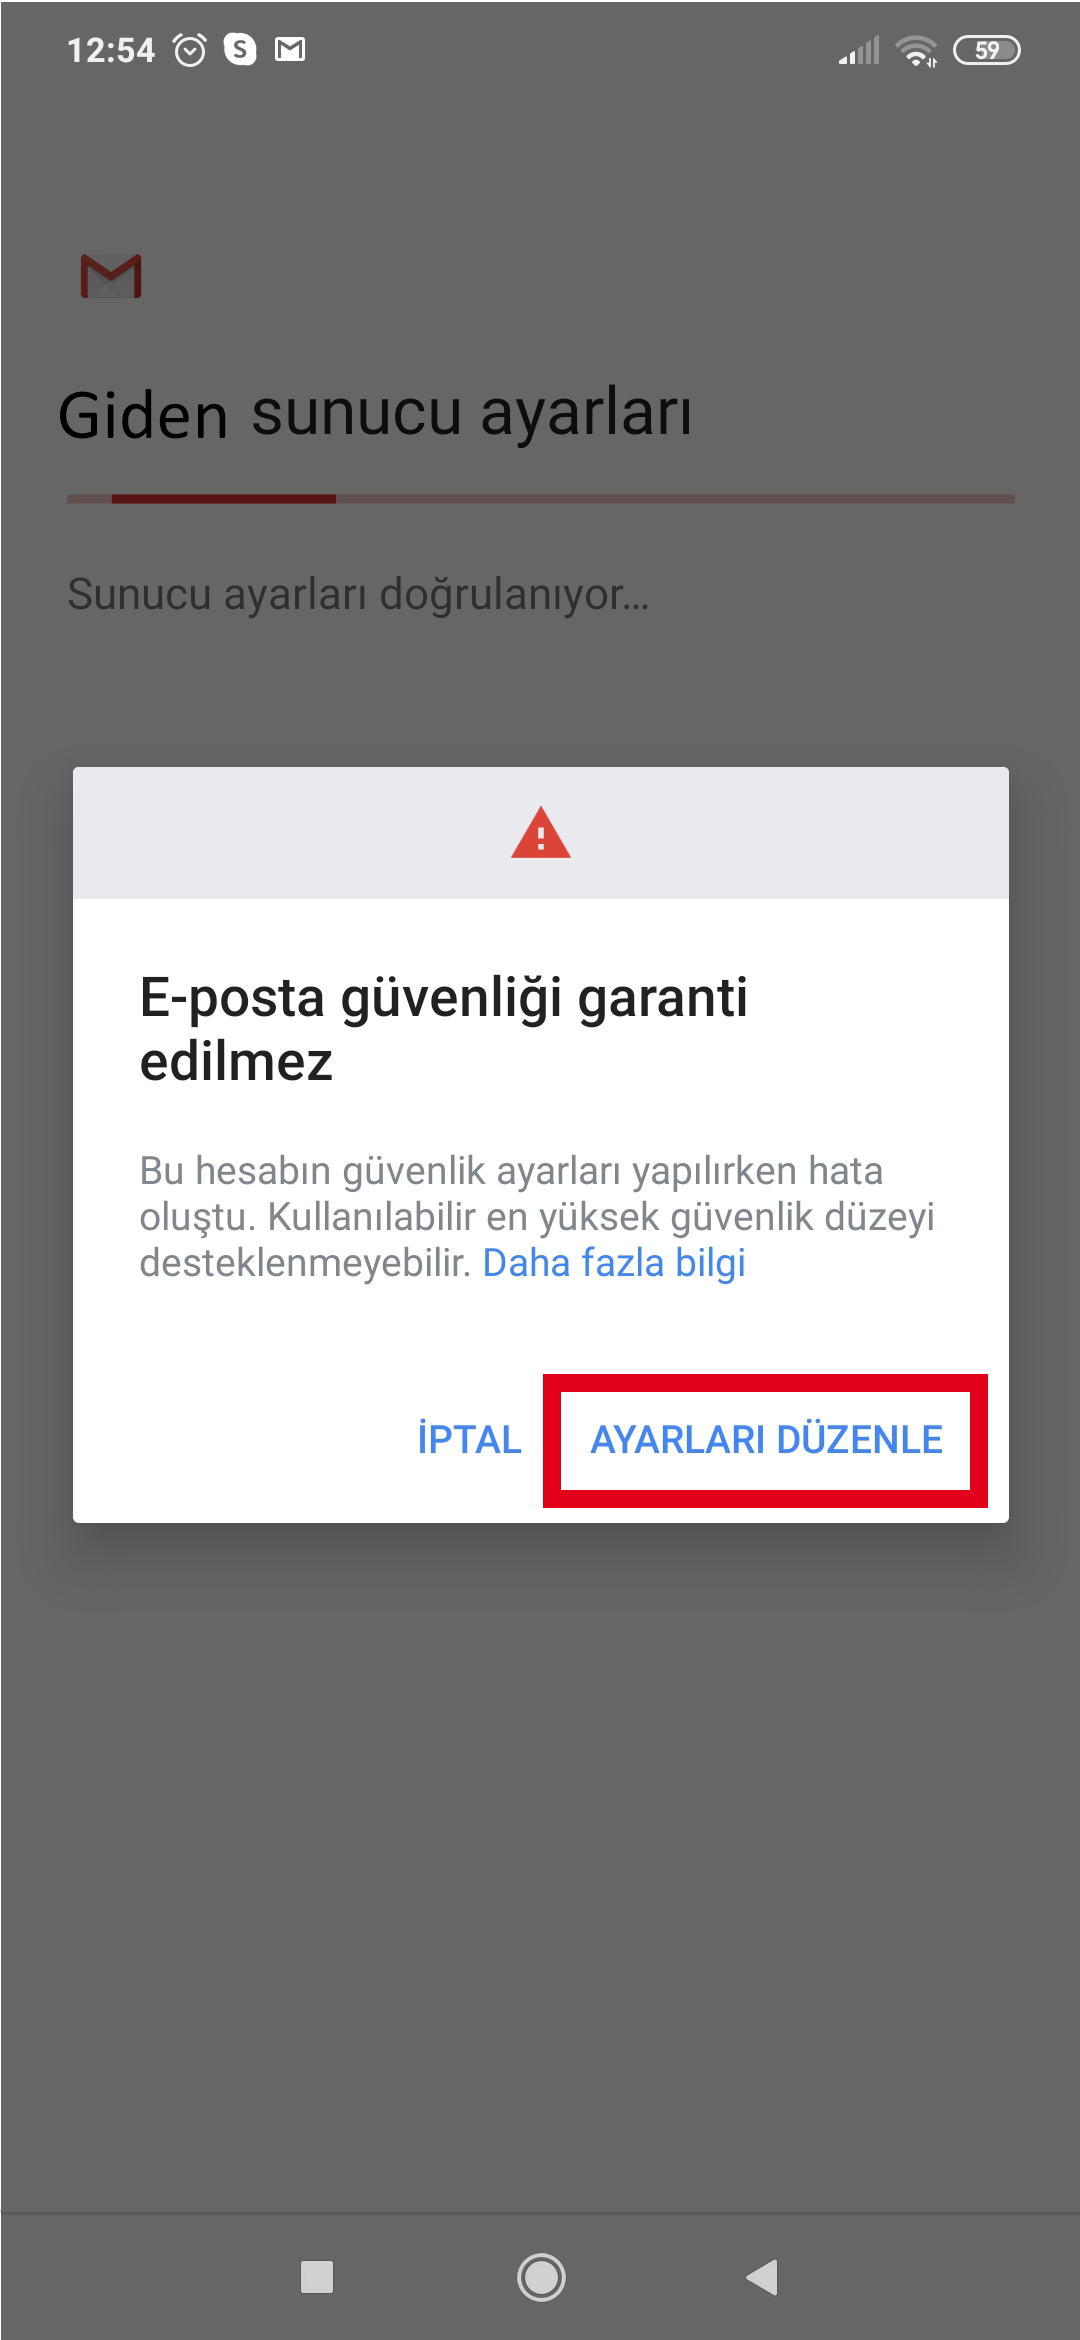Tap the setup progress bar

[x=541, y=498]
